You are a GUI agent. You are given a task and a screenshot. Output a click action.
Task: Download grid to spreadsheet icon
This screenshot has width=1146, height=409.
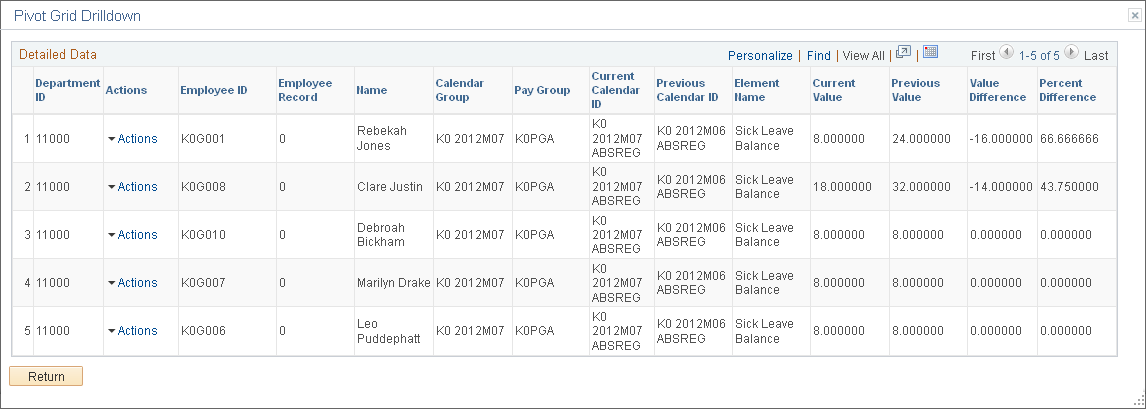pyautogui.click(x=930, y=53)
